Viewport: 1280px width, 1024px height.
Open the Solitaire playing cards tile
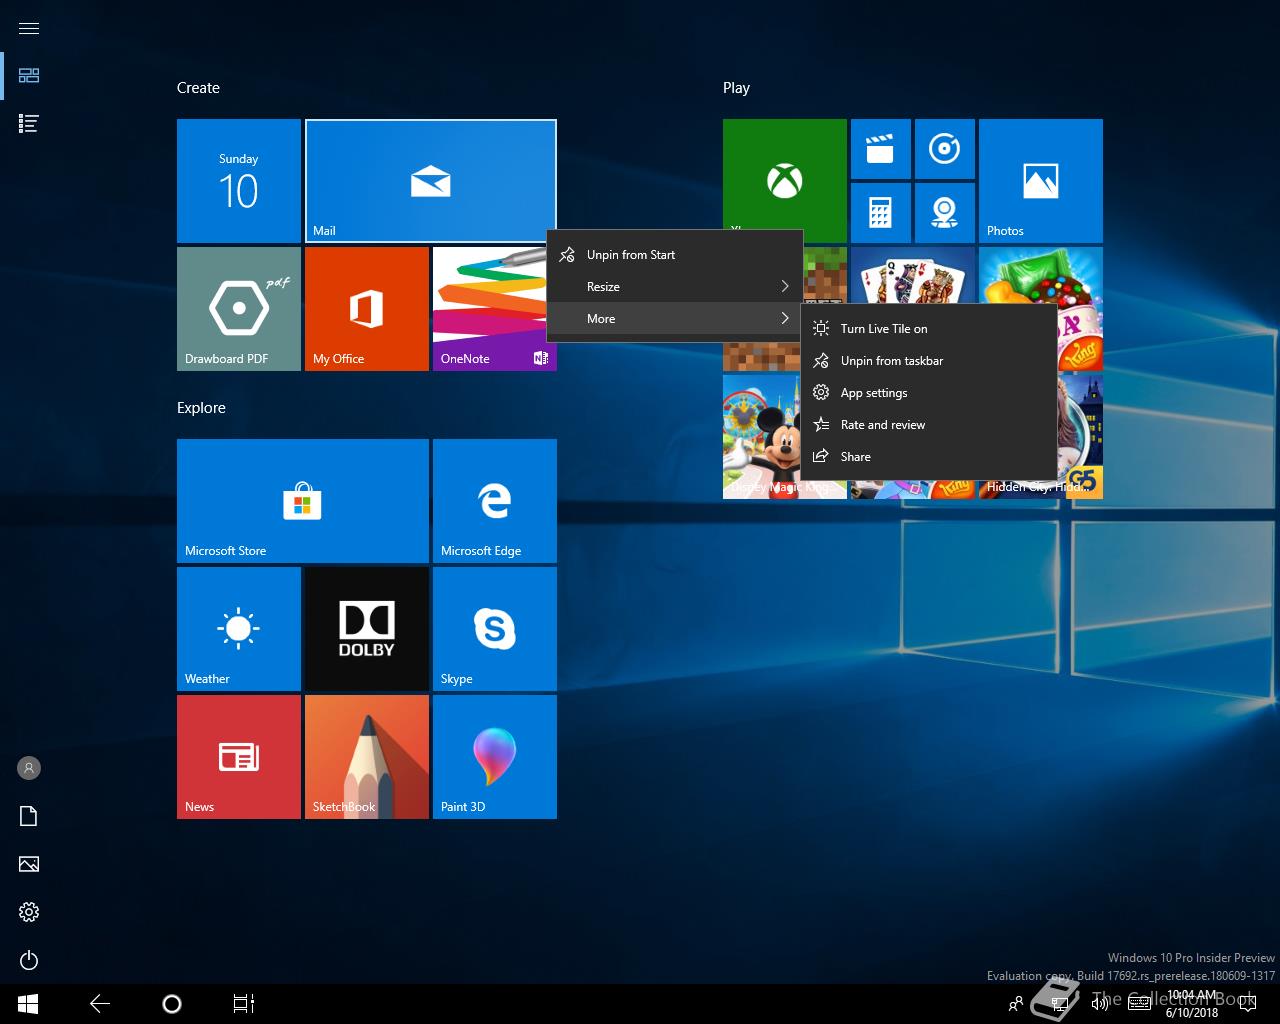pyautogui.click(x=913, y=275)
